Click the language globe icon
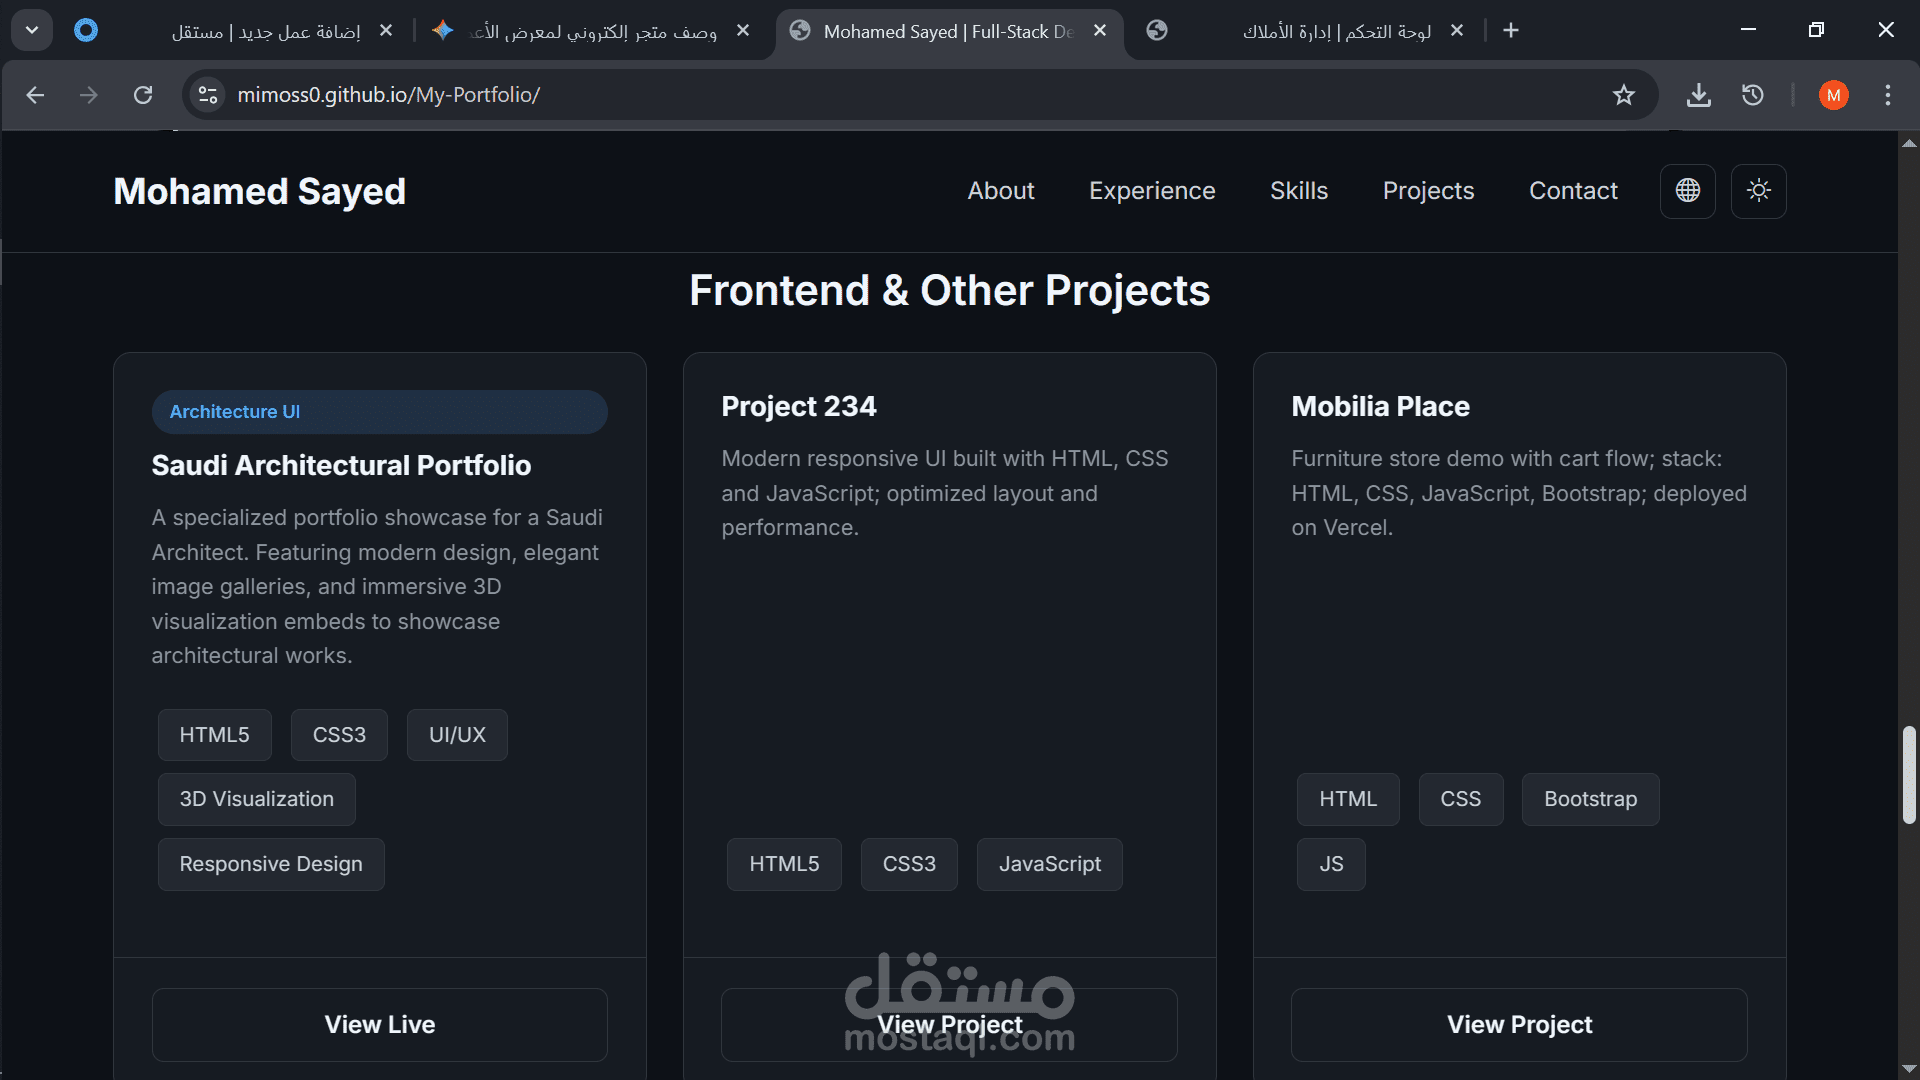 coord(1687,191)
